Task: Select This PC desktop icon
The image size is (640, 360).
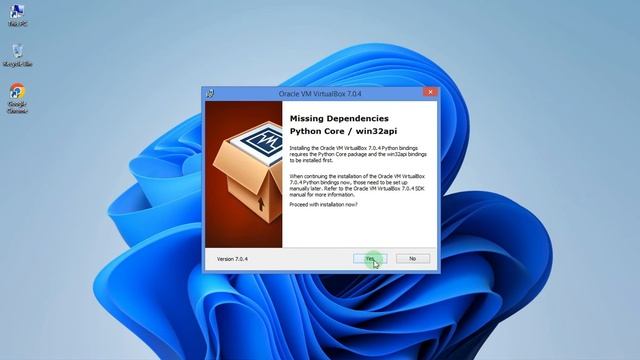Action: [x=17, y=16]
